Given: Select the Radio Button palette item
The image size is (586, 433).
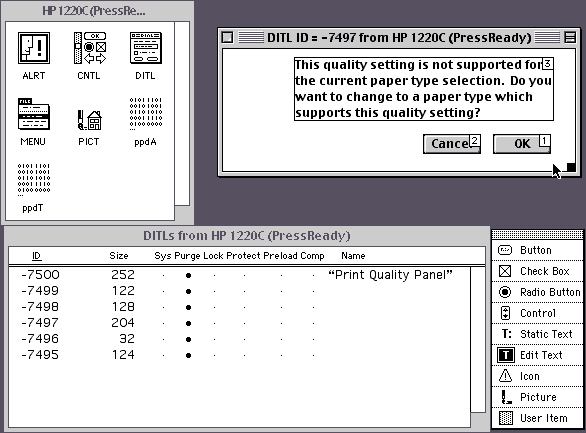Looking at the screenshot, I should 537,292.
